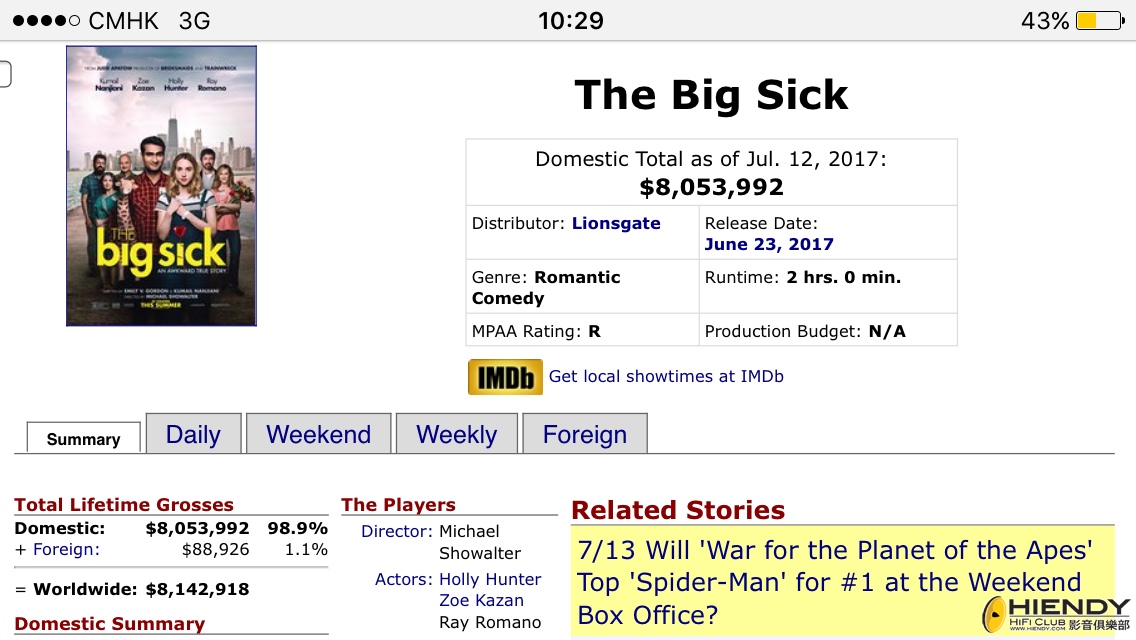Open Holly Hunter's page
Viewport: 1136px width, 640px height.
tap(490, 580)
